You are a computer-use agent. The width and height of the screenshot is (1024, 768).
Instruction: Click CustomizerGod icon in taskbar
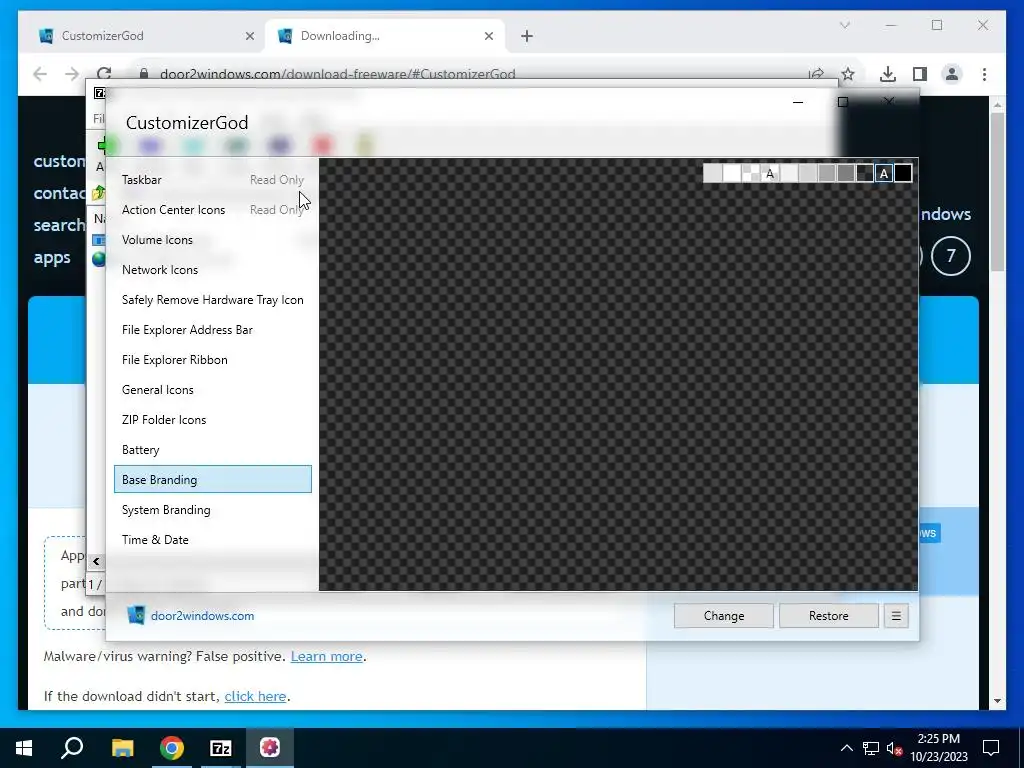270,748
